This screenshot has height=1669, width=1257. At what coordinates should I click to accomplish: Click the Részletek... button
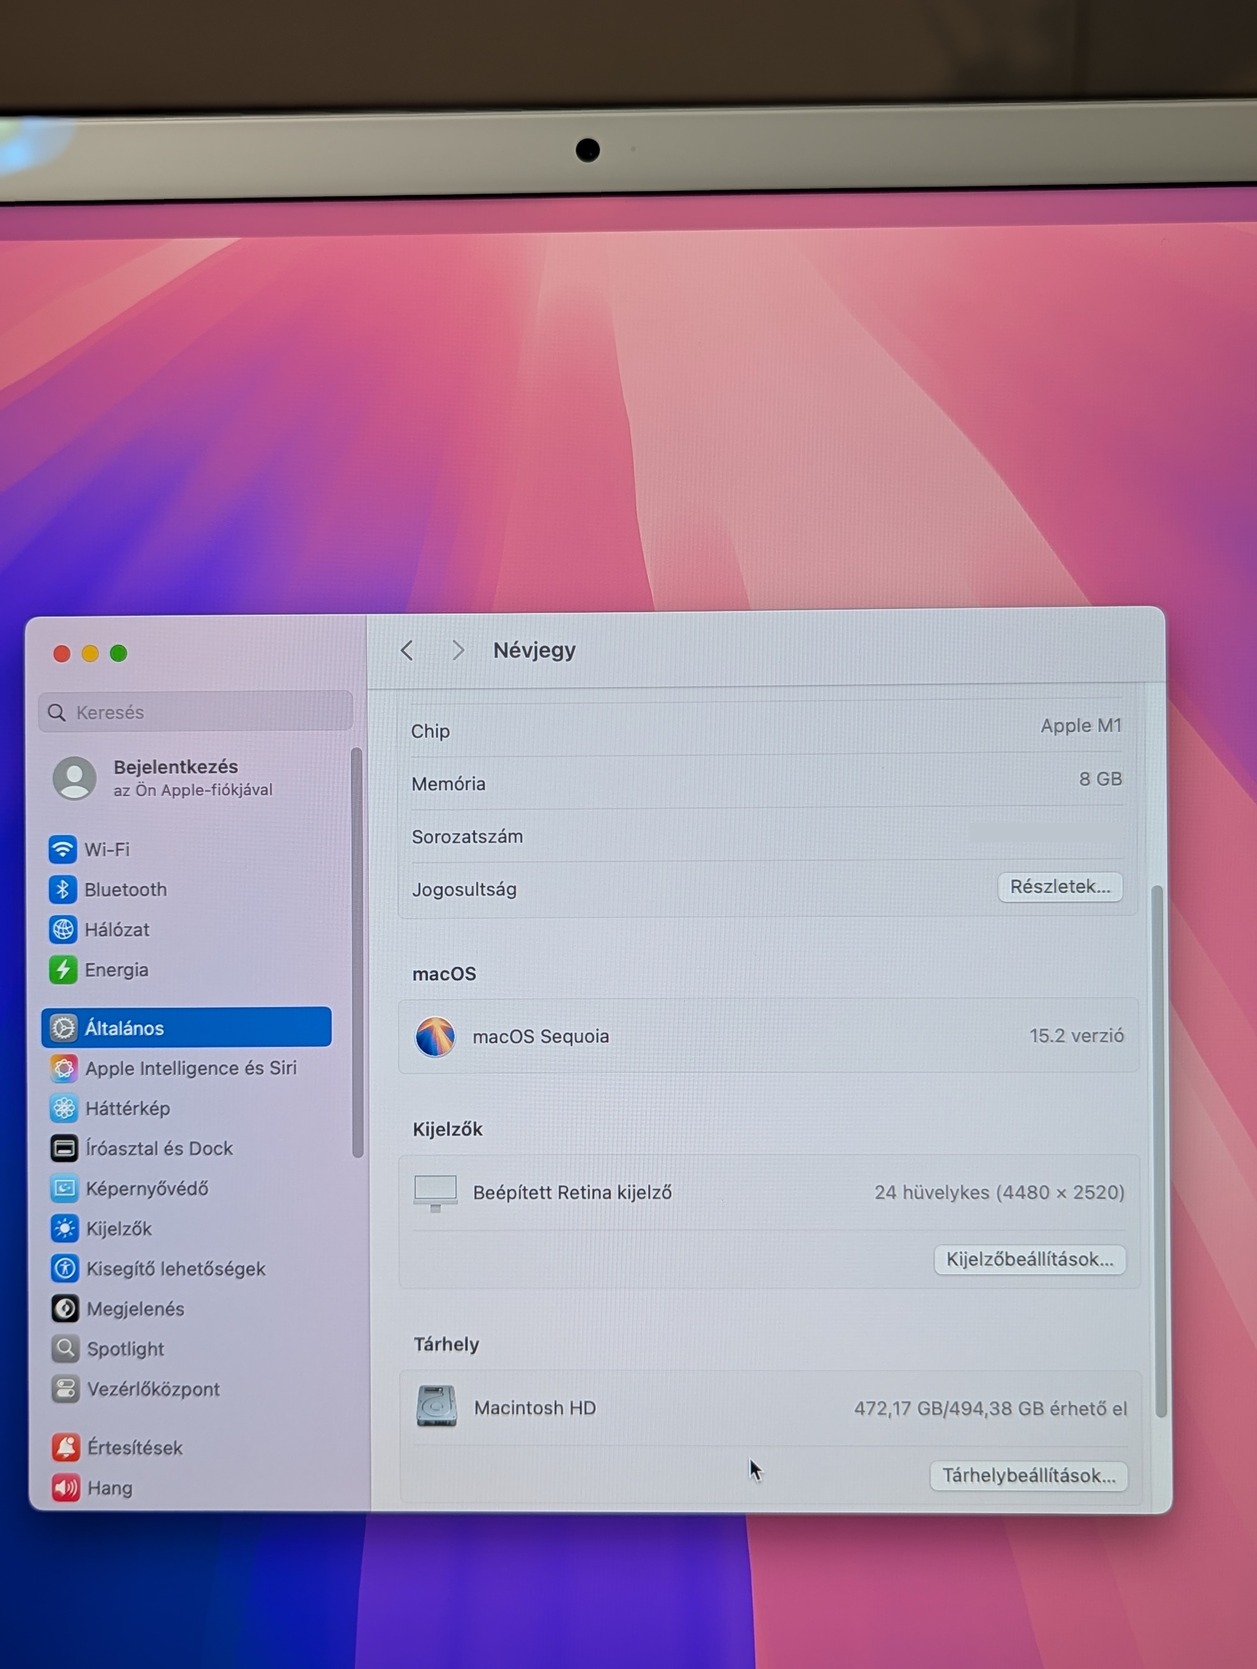1060,887
